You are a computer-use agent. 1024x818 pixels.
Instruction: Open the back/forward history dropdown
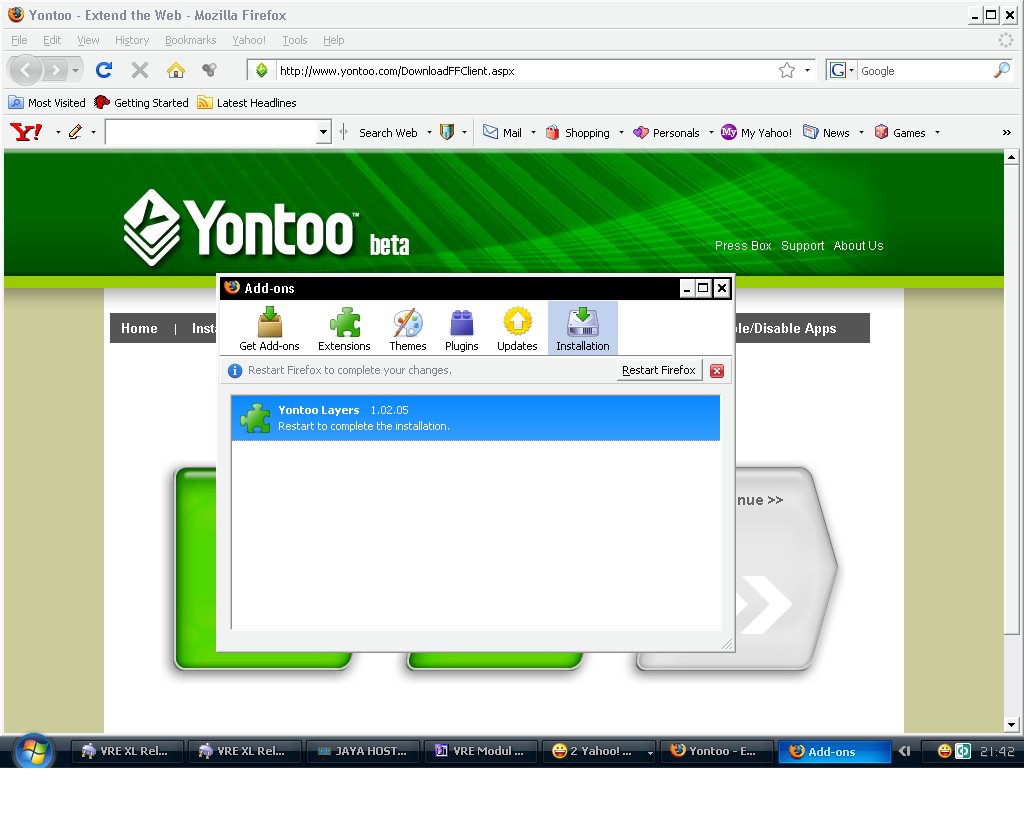76,70
